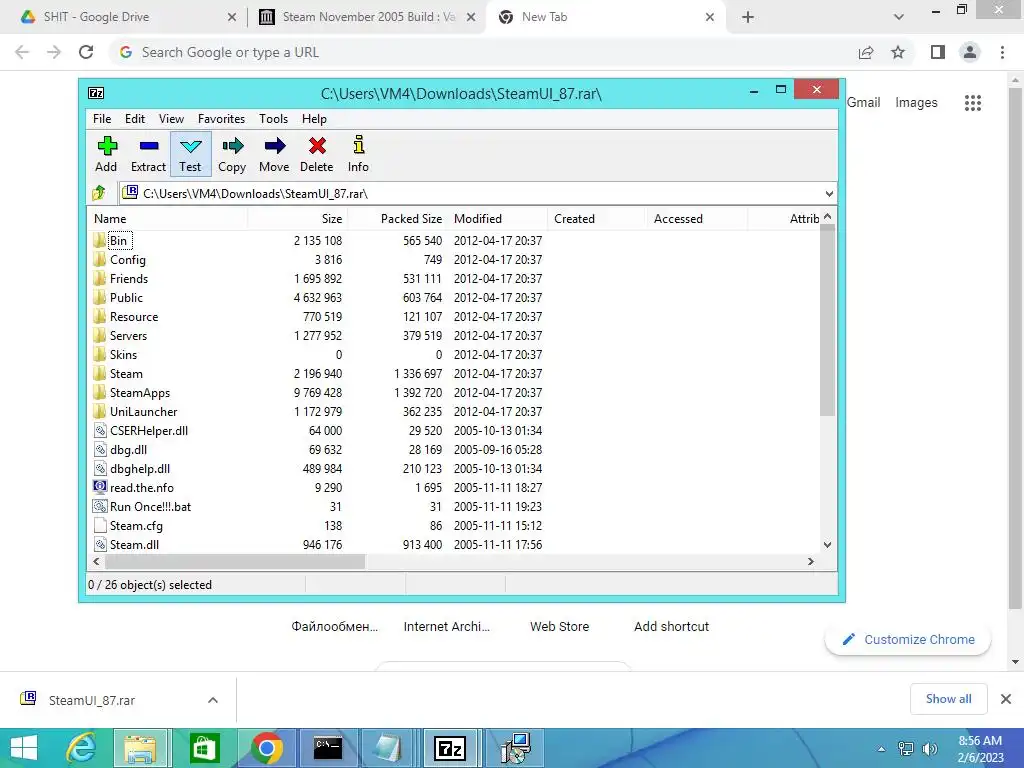1024x768 pixels.
Task: Select the SteamApps folder icon
Action: (99, 392)
